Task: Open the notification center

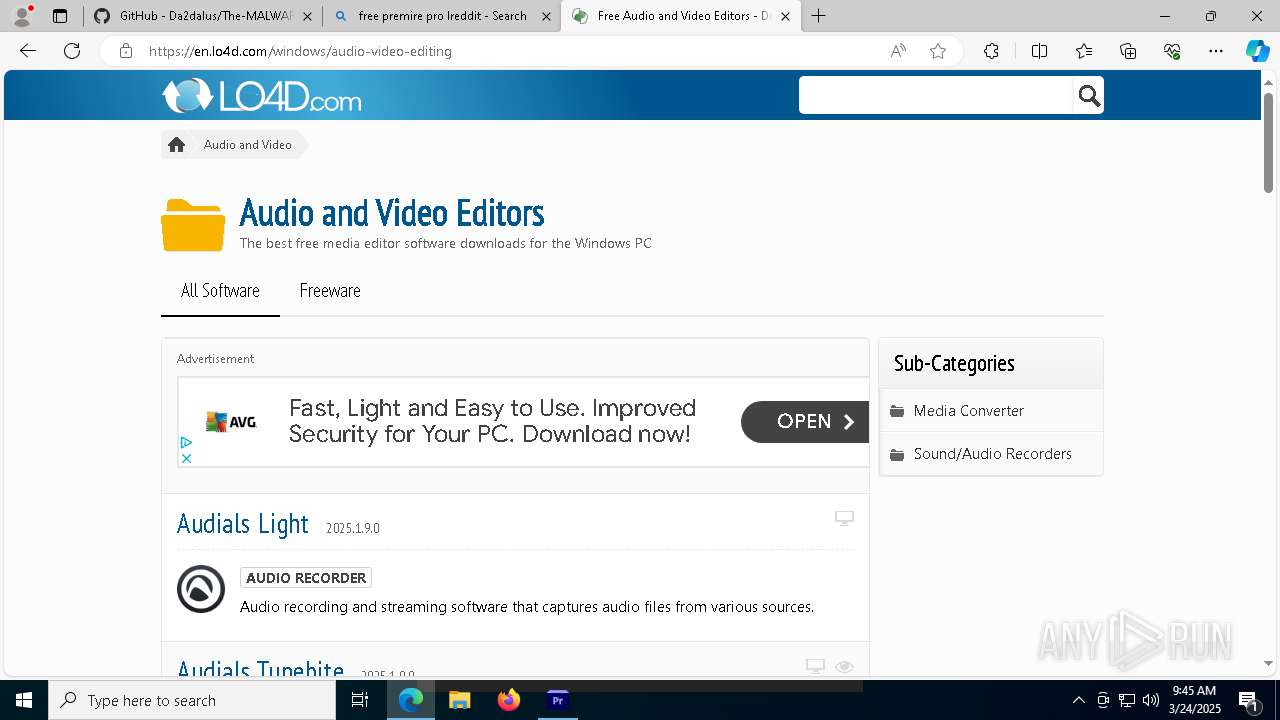Action: pos(1249,701)
